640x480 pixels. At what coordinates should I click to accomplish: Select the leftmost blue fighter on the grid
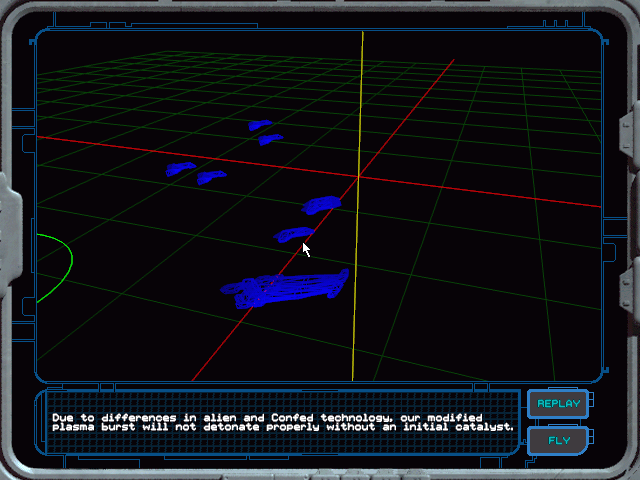click(x=180, y=169)
